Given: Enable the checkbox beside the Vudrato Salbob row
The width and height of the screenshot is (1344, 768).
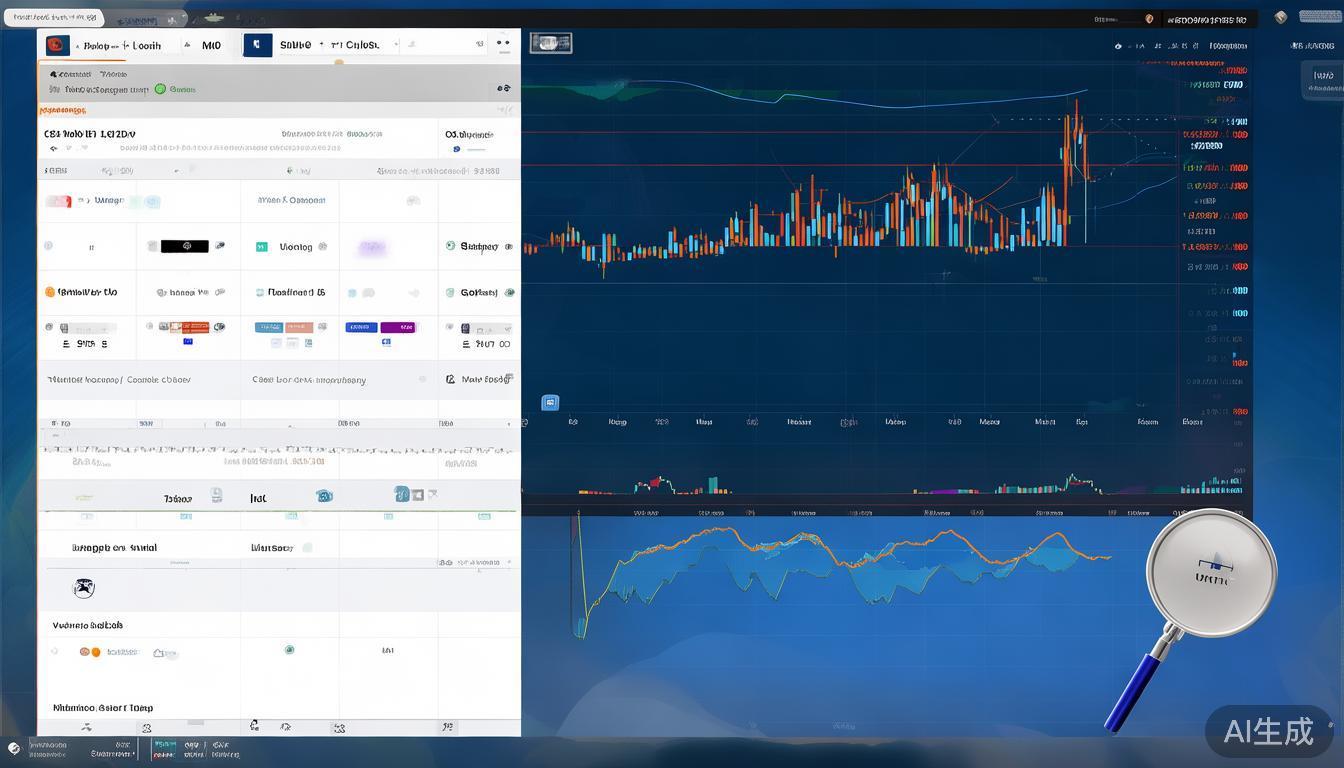Looking at the screenshot, I should tap(53, 649).
